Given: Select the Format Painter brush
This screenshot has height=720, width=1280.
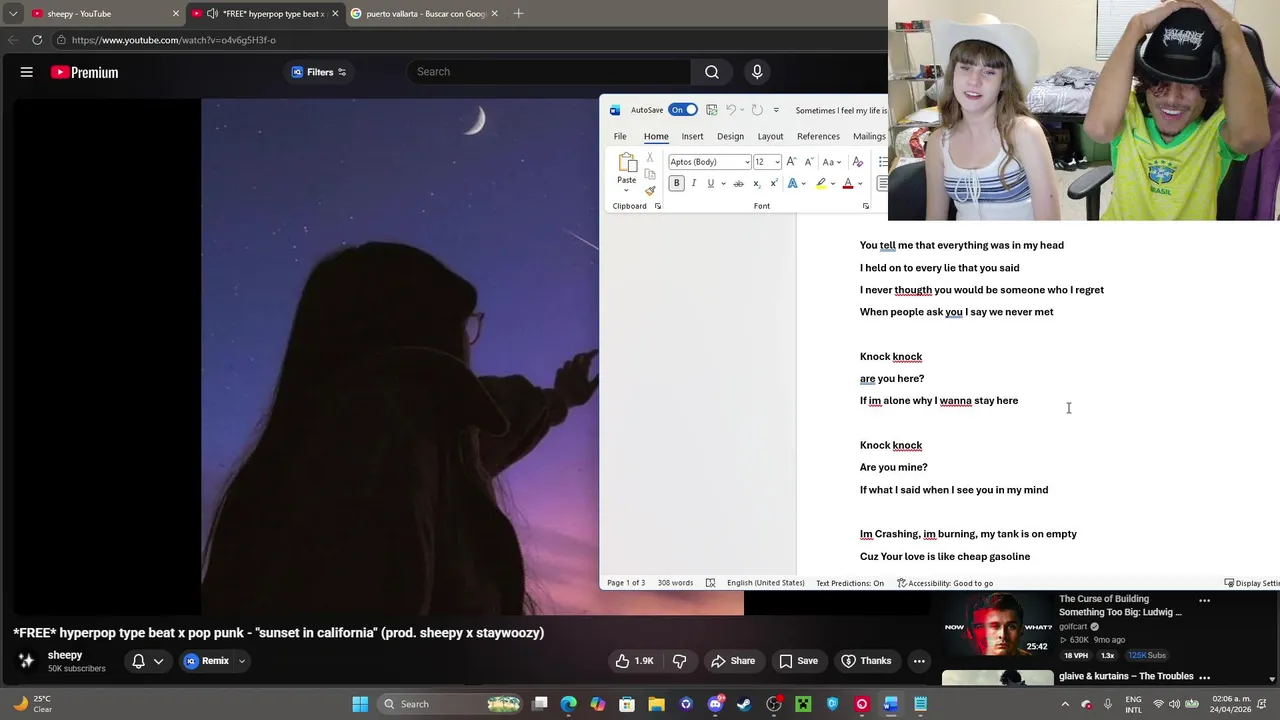Looking at the screenshot, I should tap(650, 190).
